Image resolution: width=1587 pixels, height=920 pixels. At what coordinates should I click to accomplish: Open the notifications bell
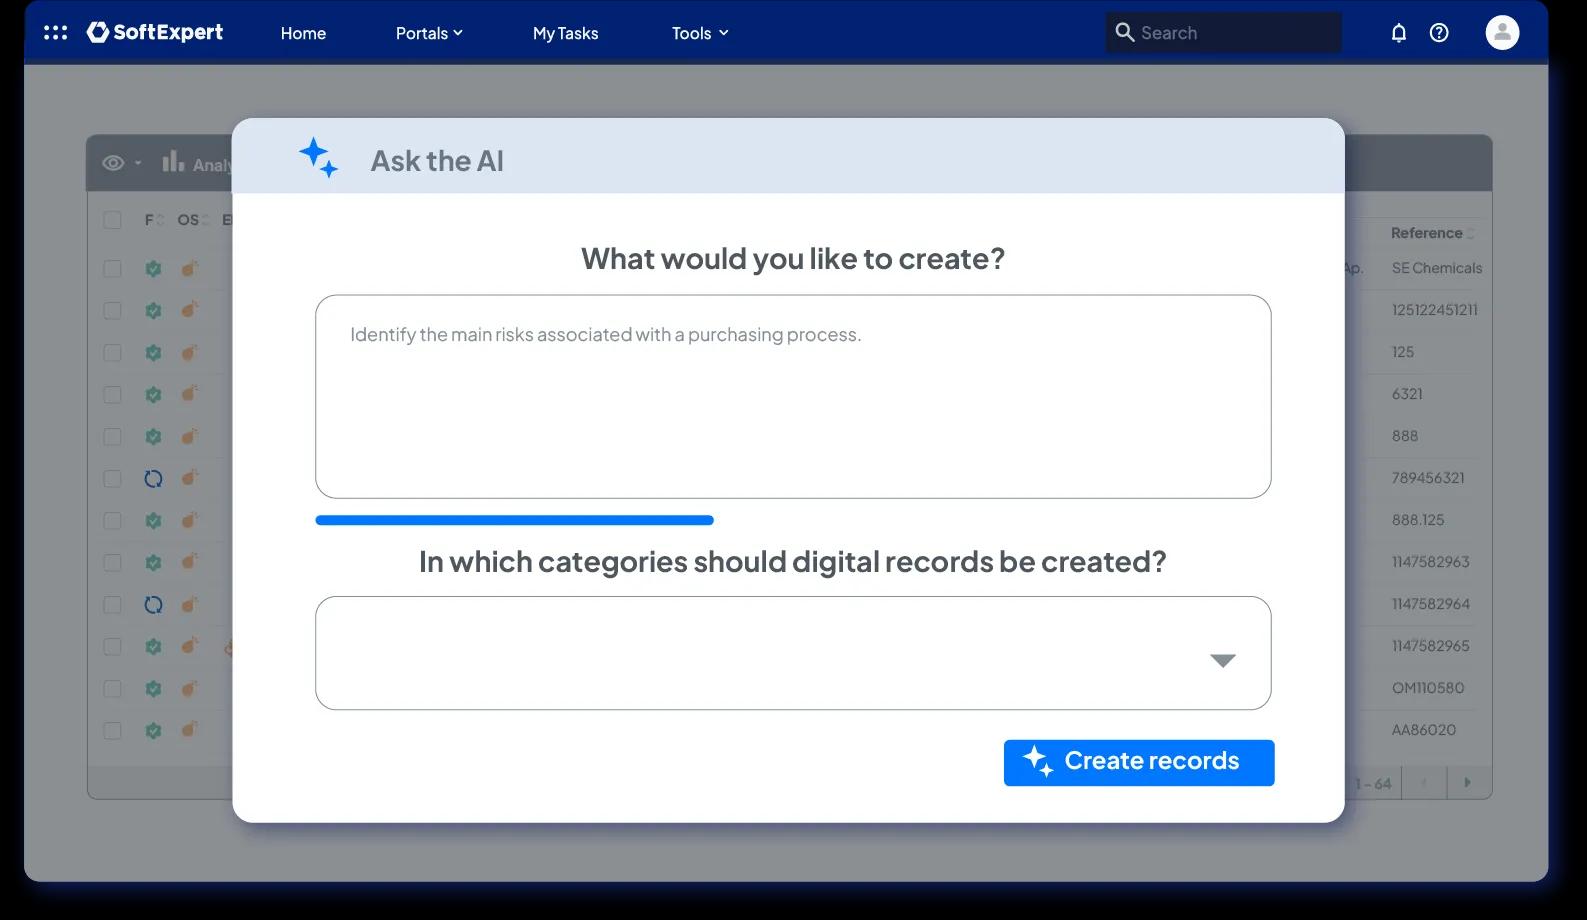pos(1399,33)
